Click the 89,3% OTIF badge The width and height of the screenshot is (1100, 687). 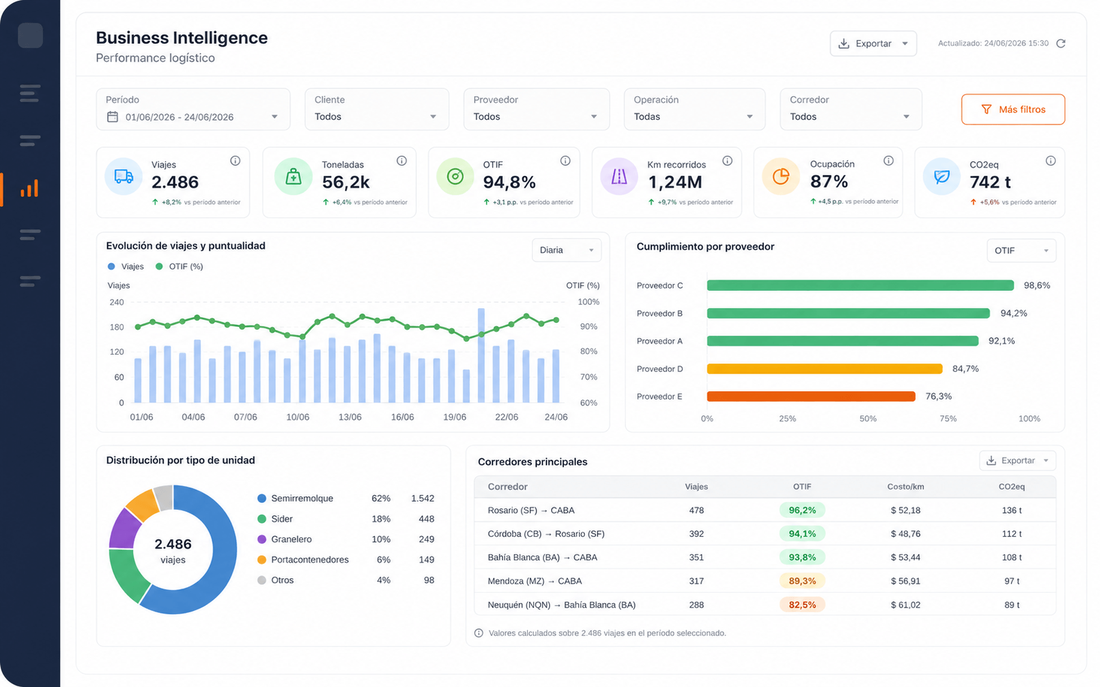point(802,581)
